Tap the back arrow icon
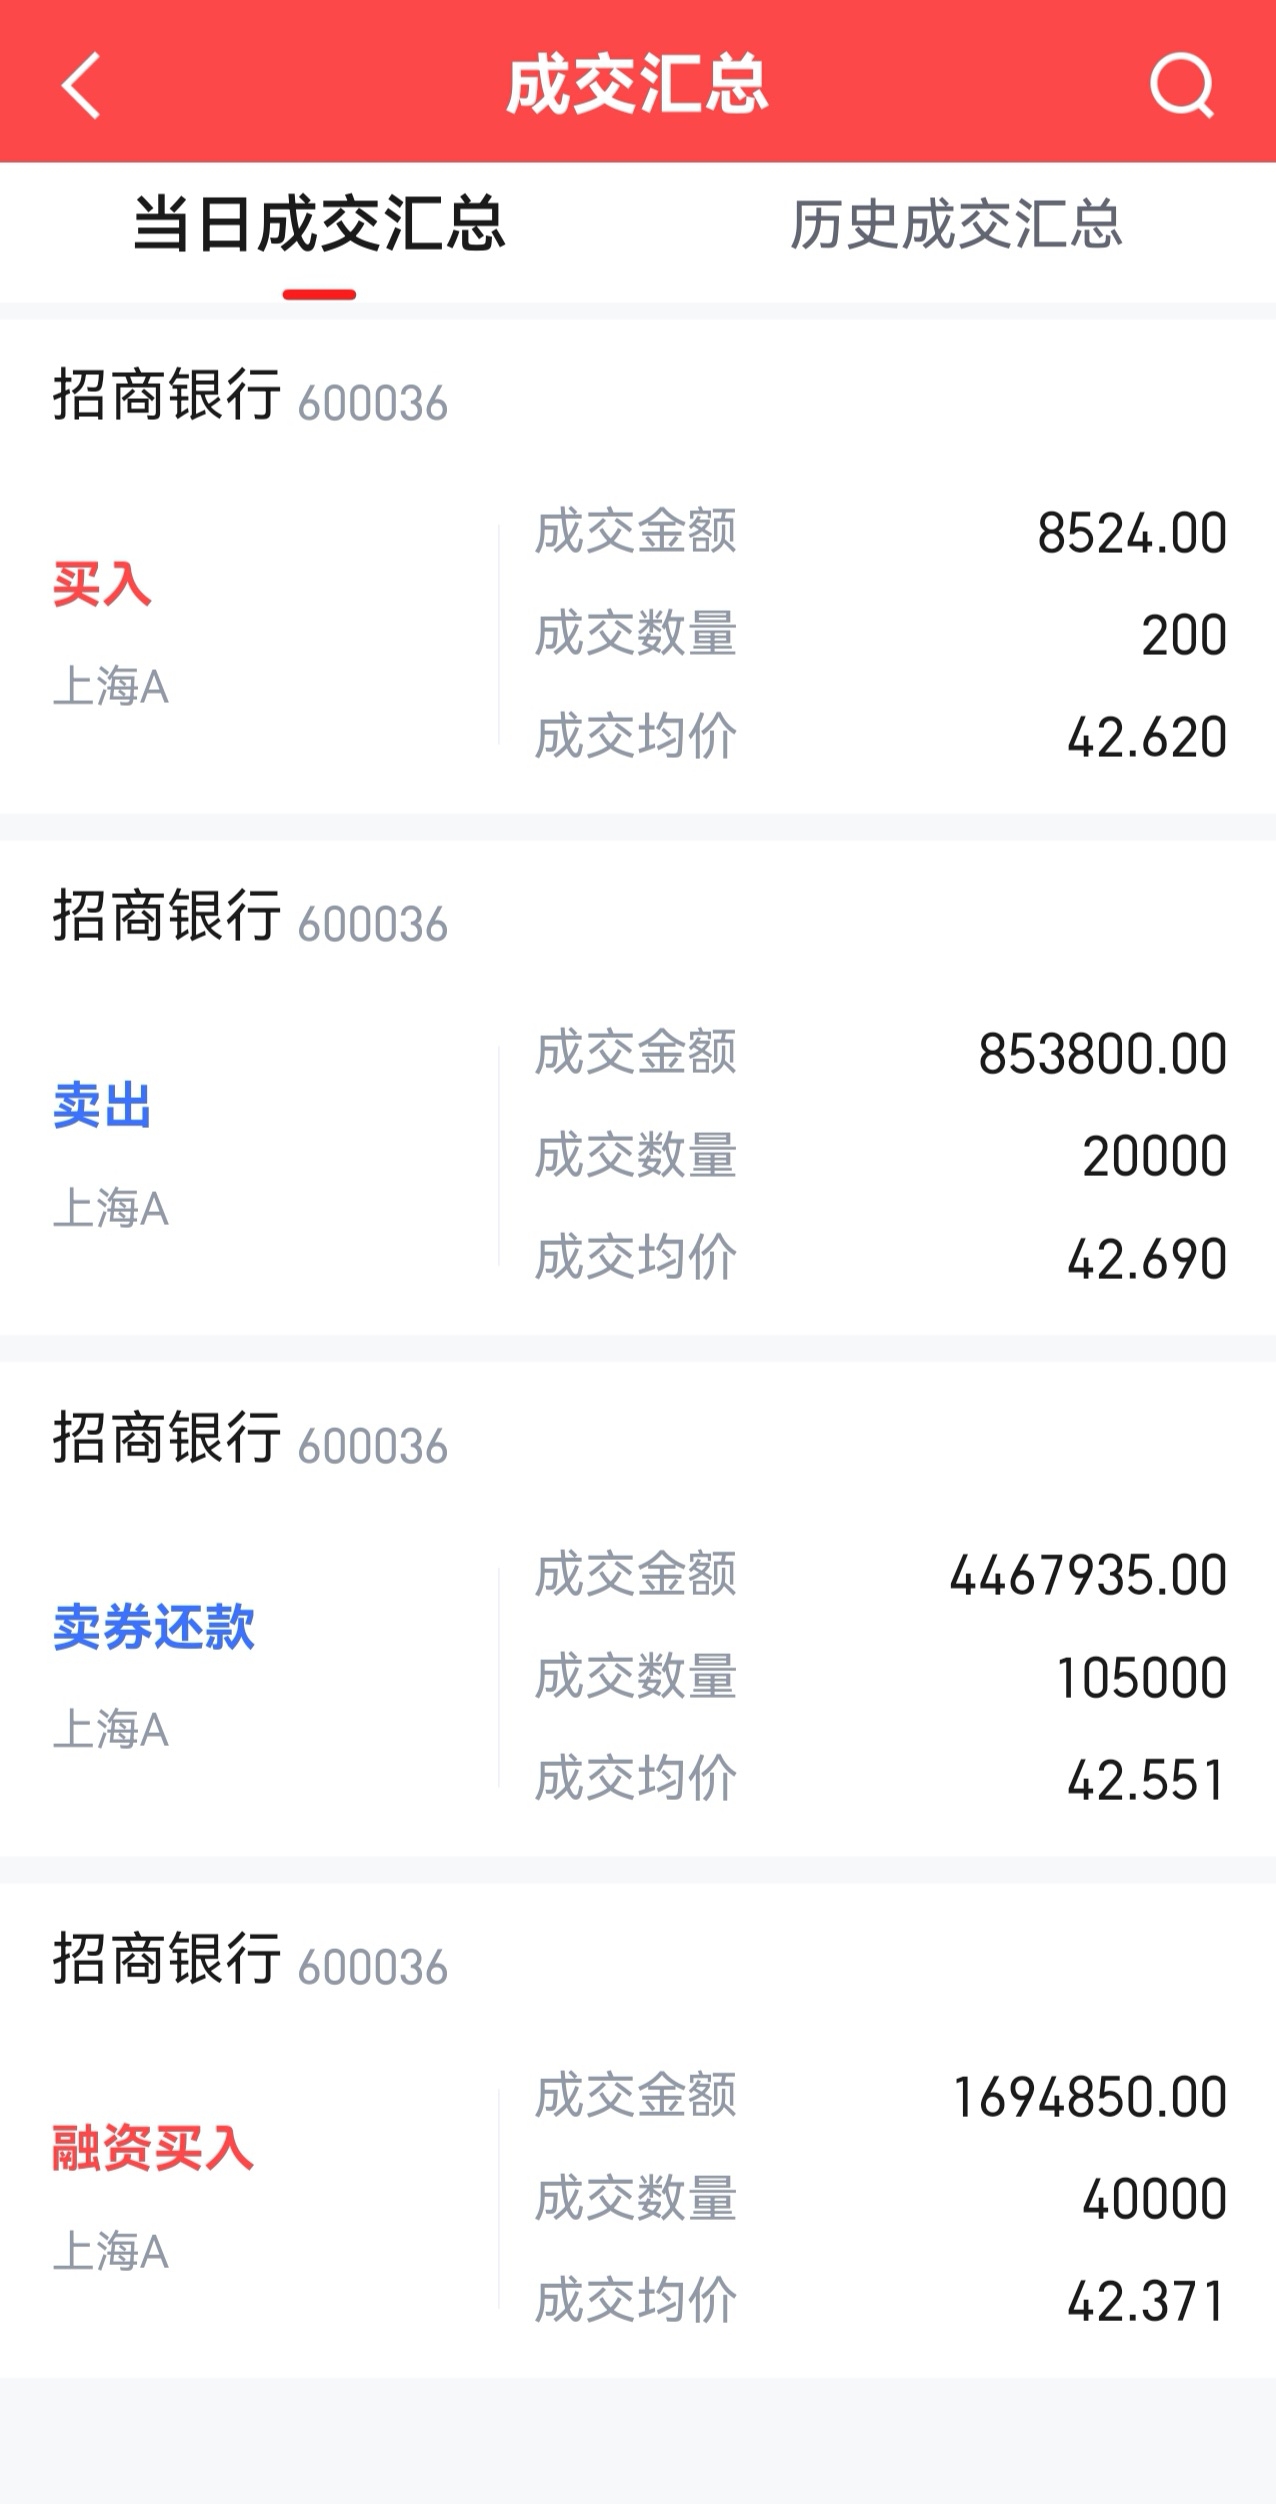The height and width of the screenshot is (2504, 1276). (80, 86)
